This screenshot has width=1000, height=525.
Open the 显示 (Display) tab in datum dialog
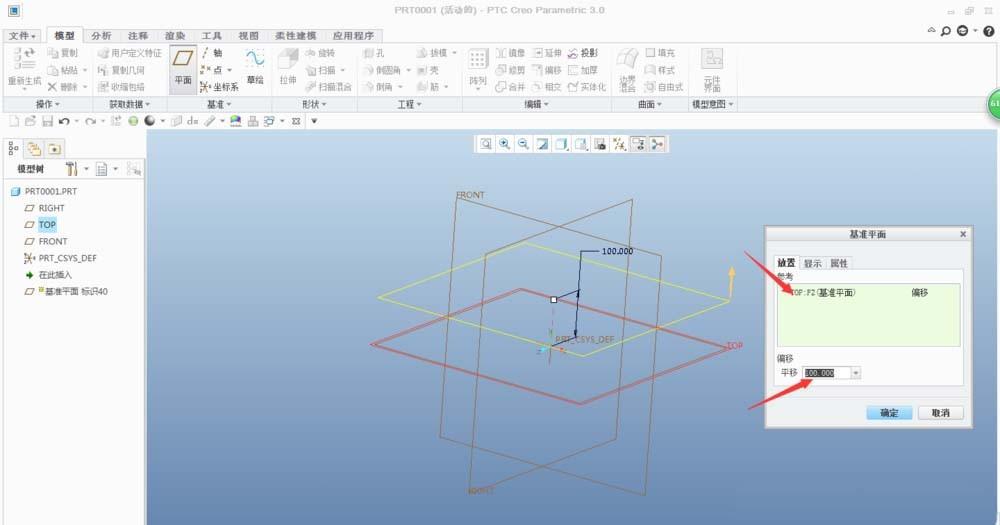812,263
